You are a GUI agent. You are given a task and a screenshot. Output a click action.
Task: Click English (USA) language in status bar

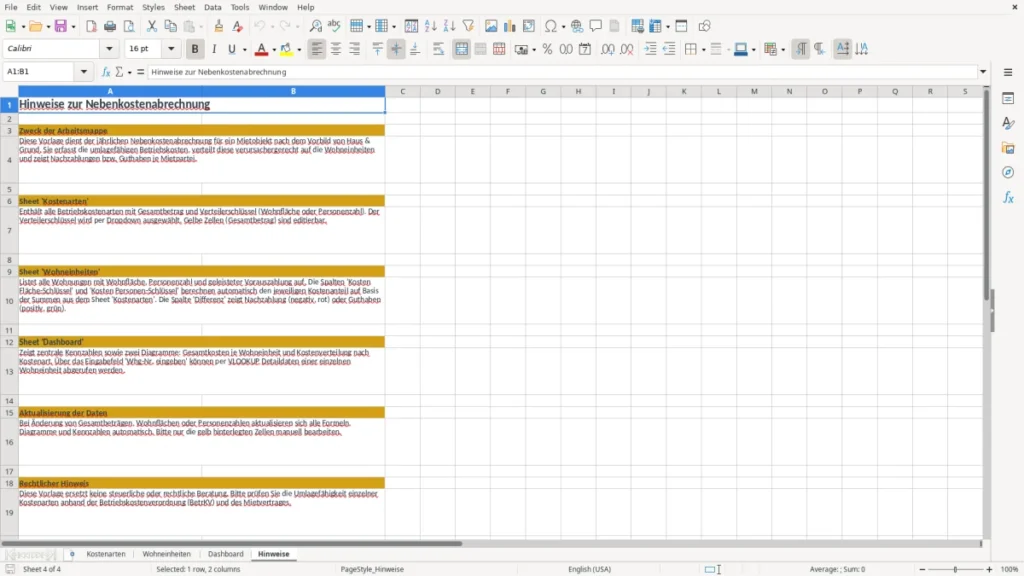coord(590,569)
